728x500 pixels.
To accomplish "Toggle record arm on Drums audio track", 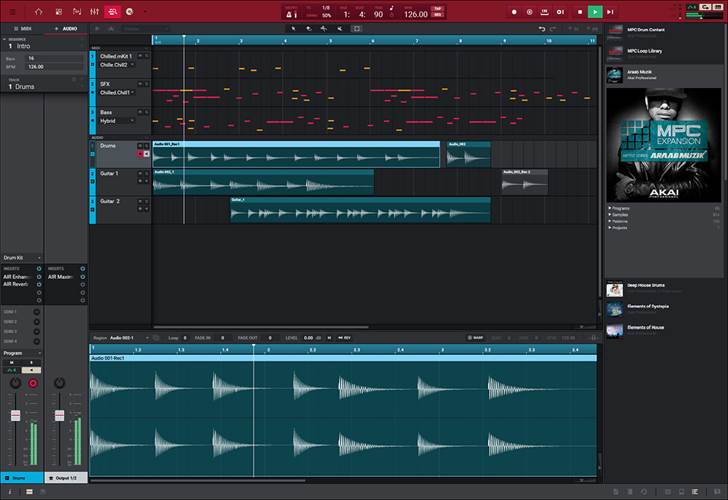I will tap(140, 154).
